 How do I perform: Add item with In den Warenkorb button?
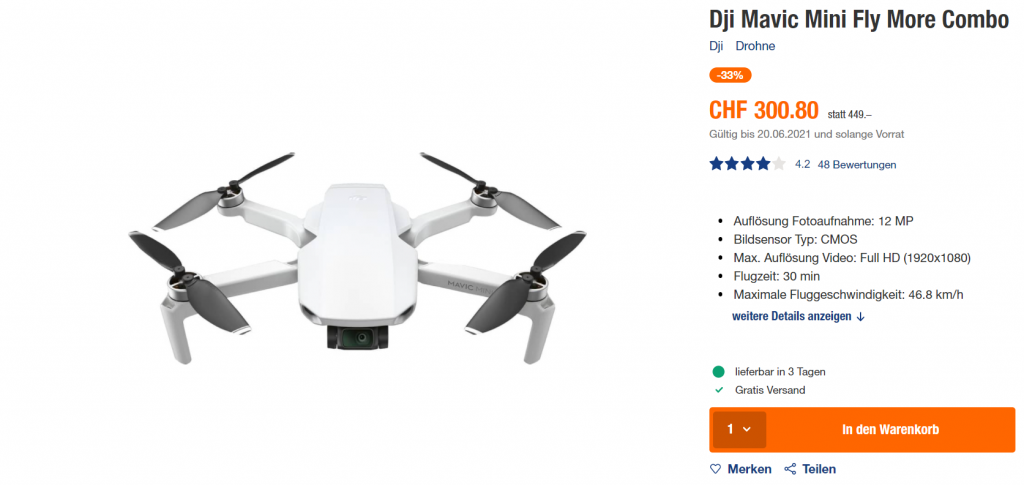click(x=890, y=430)
